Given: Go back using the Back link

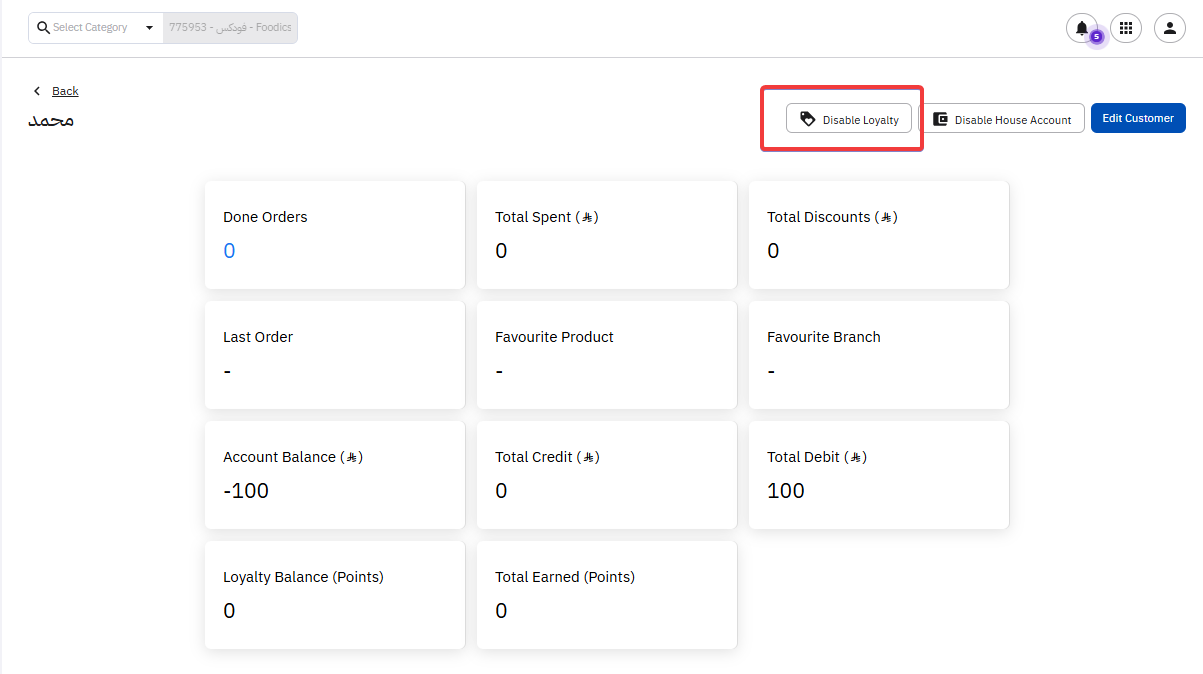Looking at the screenshot, I should [x=65, y=91].
